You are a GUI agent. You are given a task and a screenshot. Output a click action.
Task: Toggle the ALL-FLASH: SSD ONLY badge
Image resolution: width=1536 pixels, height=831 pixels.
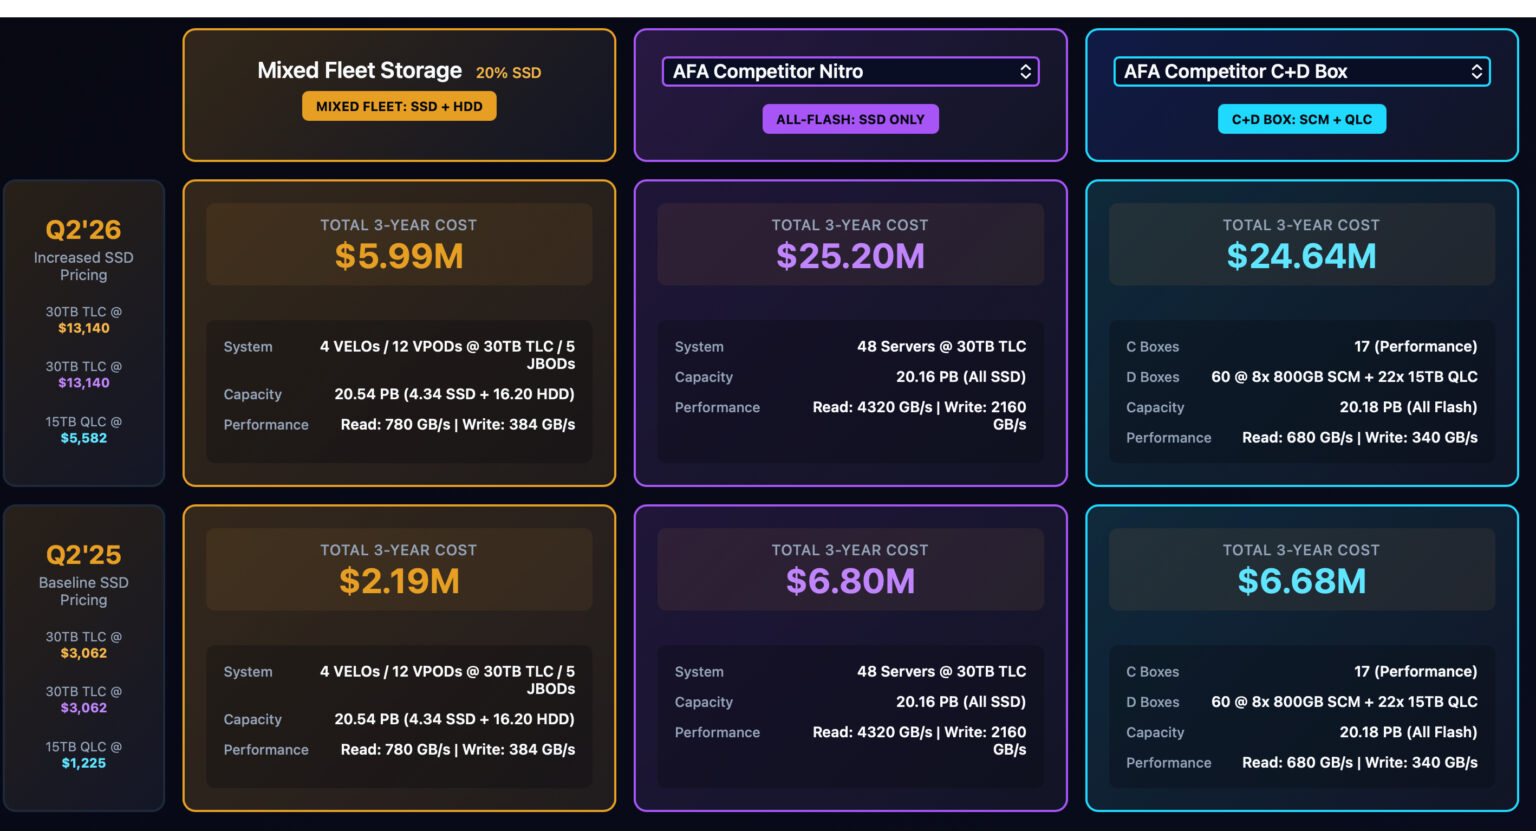pos(850,118)
